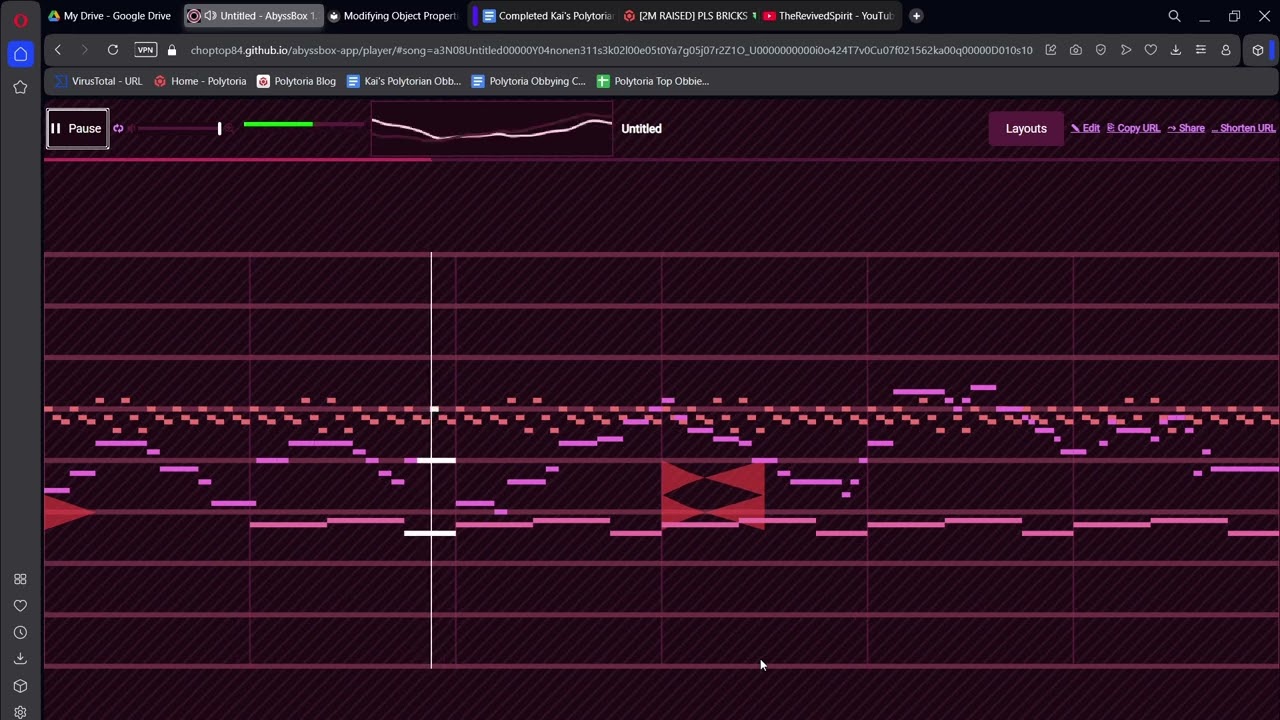Open VirusTotal - URL bookmark

point(98,81)
